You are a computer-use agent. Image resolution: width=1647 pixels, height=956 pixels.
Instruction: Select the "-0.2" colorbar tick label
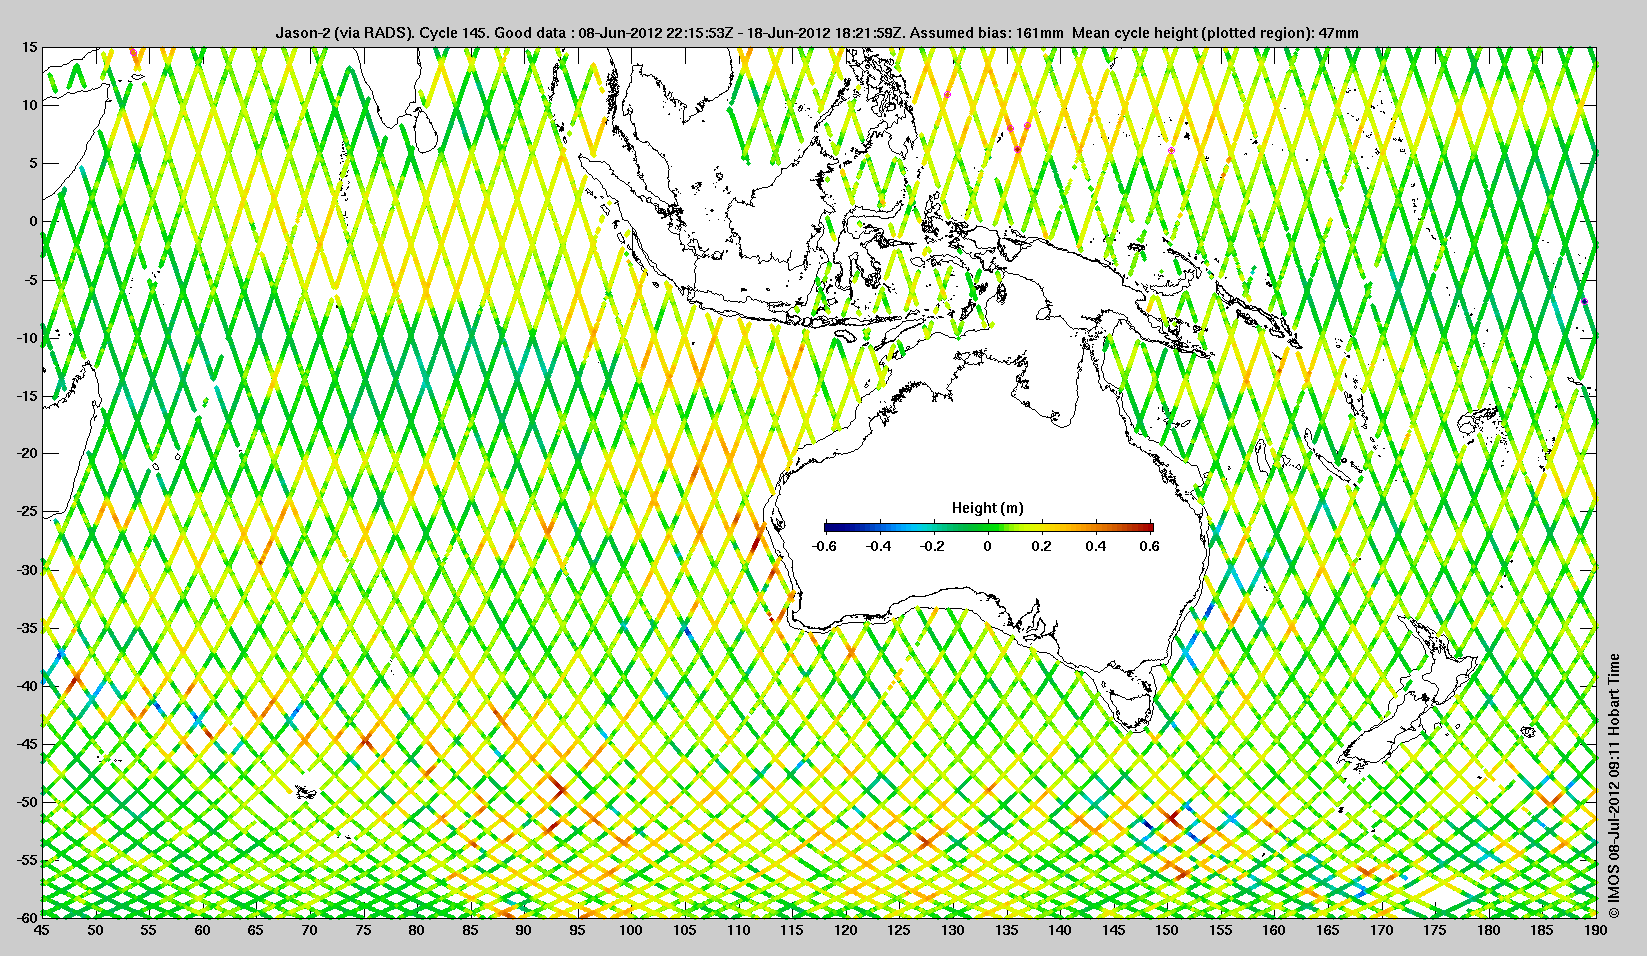pos(933,546)
